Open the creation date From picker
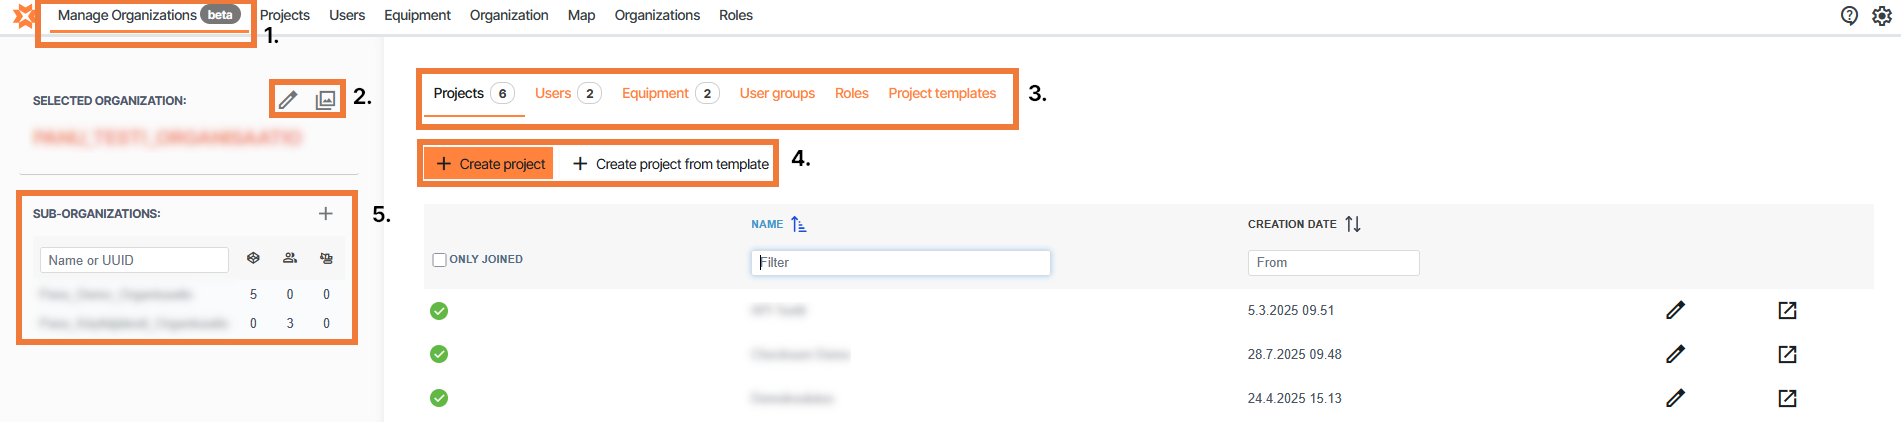1901x422 pixels. click(x=1332, y=262)
